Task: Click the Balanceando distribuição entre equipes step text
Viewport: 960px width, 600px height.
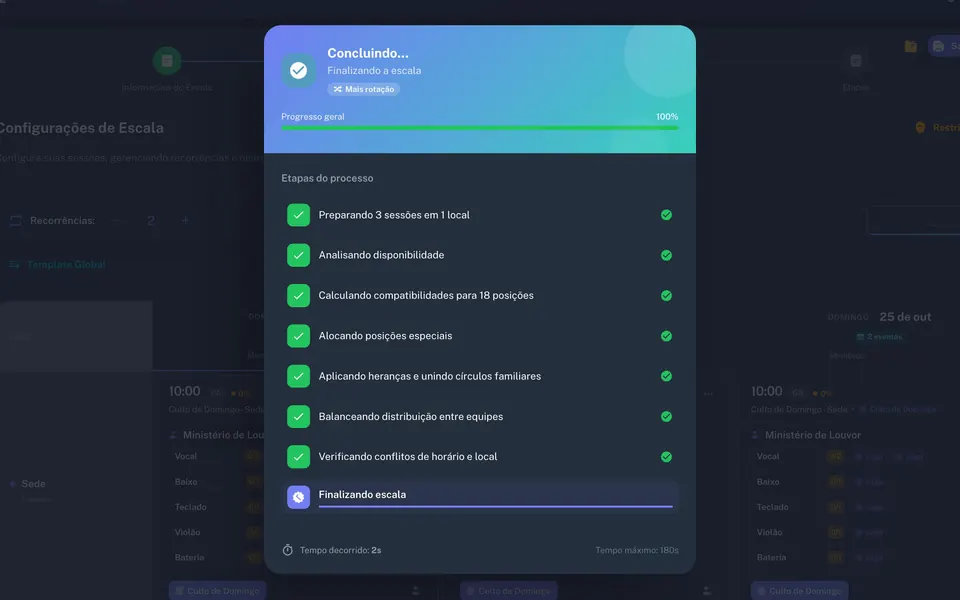Action: pyautogui.click(x=411, y=417)
